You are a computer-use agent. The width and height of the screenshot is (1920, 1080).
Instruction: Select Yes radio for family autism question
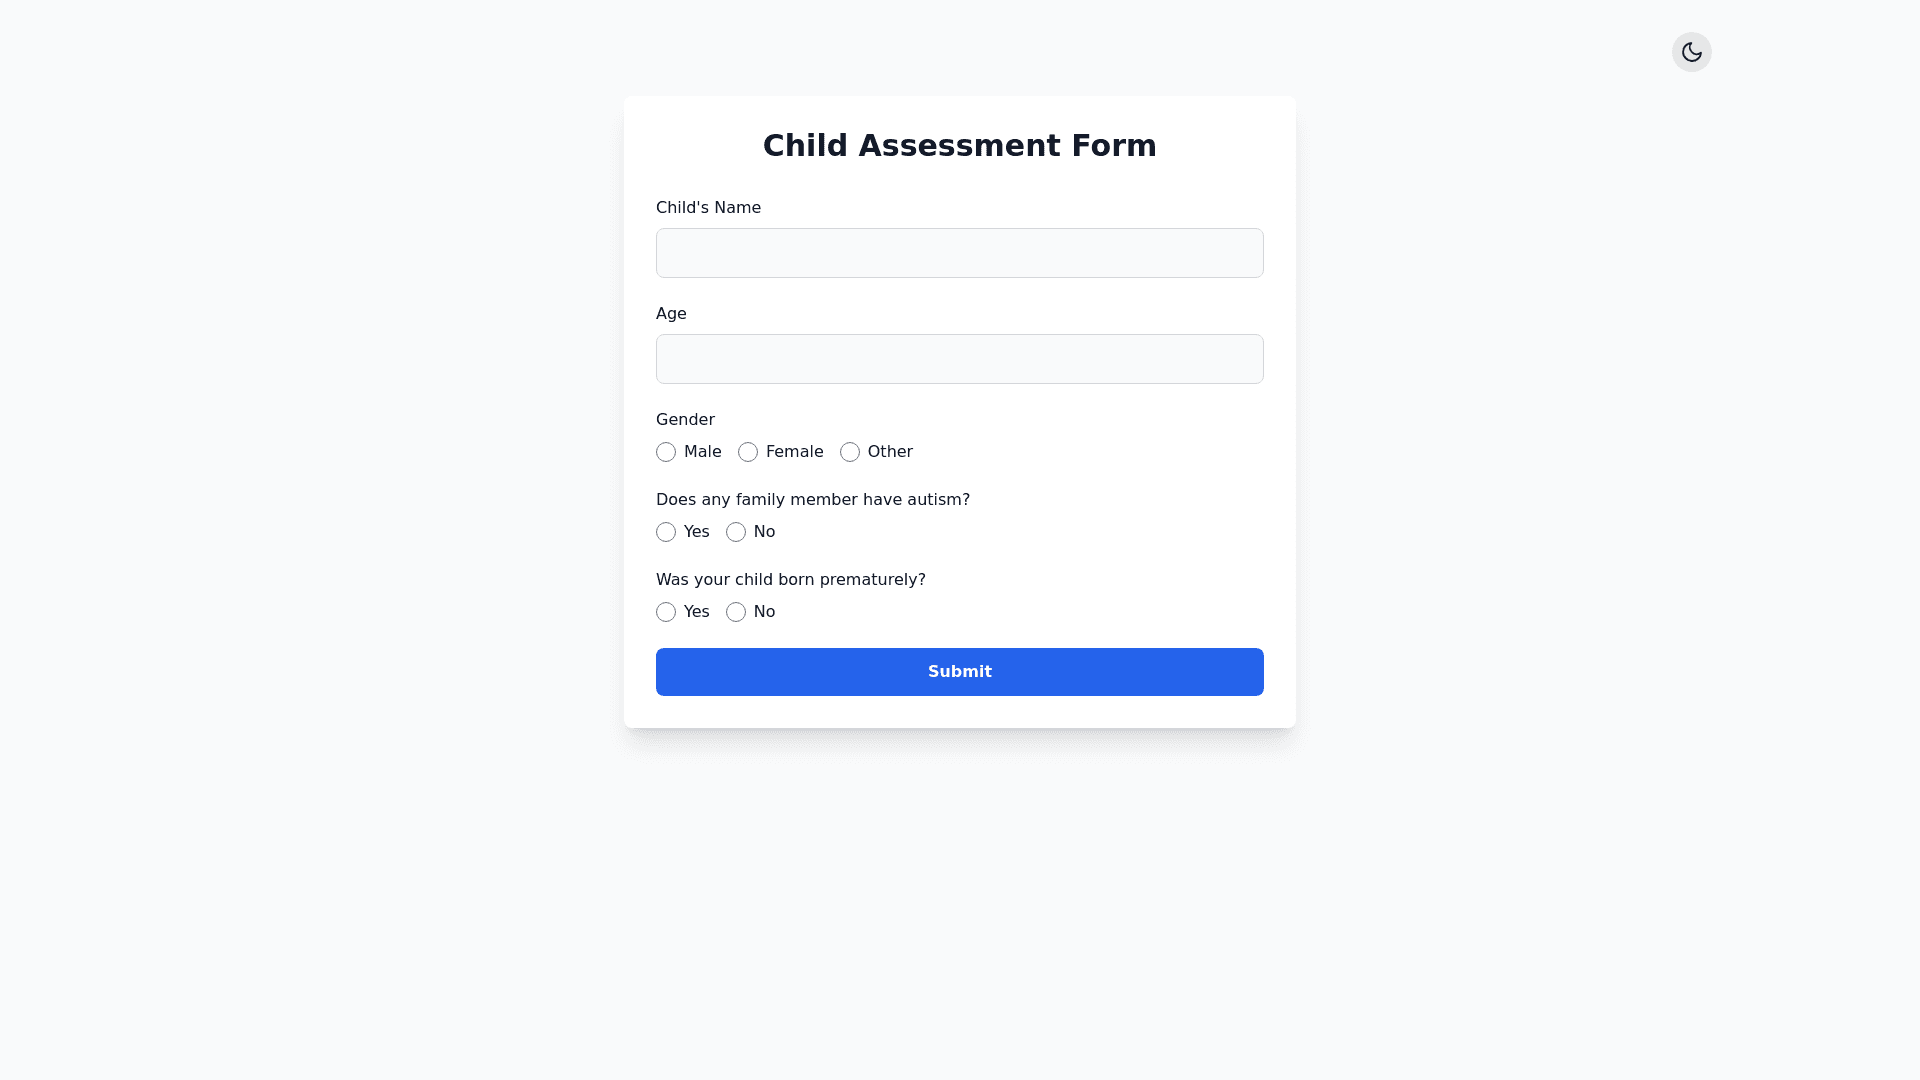pyautogui.click(x=666, y=532)
